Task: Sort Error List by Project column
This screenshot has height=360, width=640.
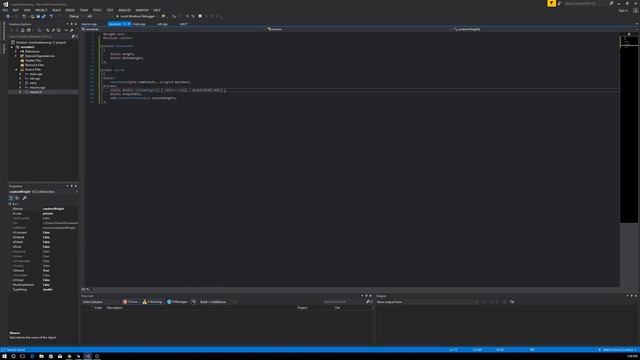Action: [302, 308]
